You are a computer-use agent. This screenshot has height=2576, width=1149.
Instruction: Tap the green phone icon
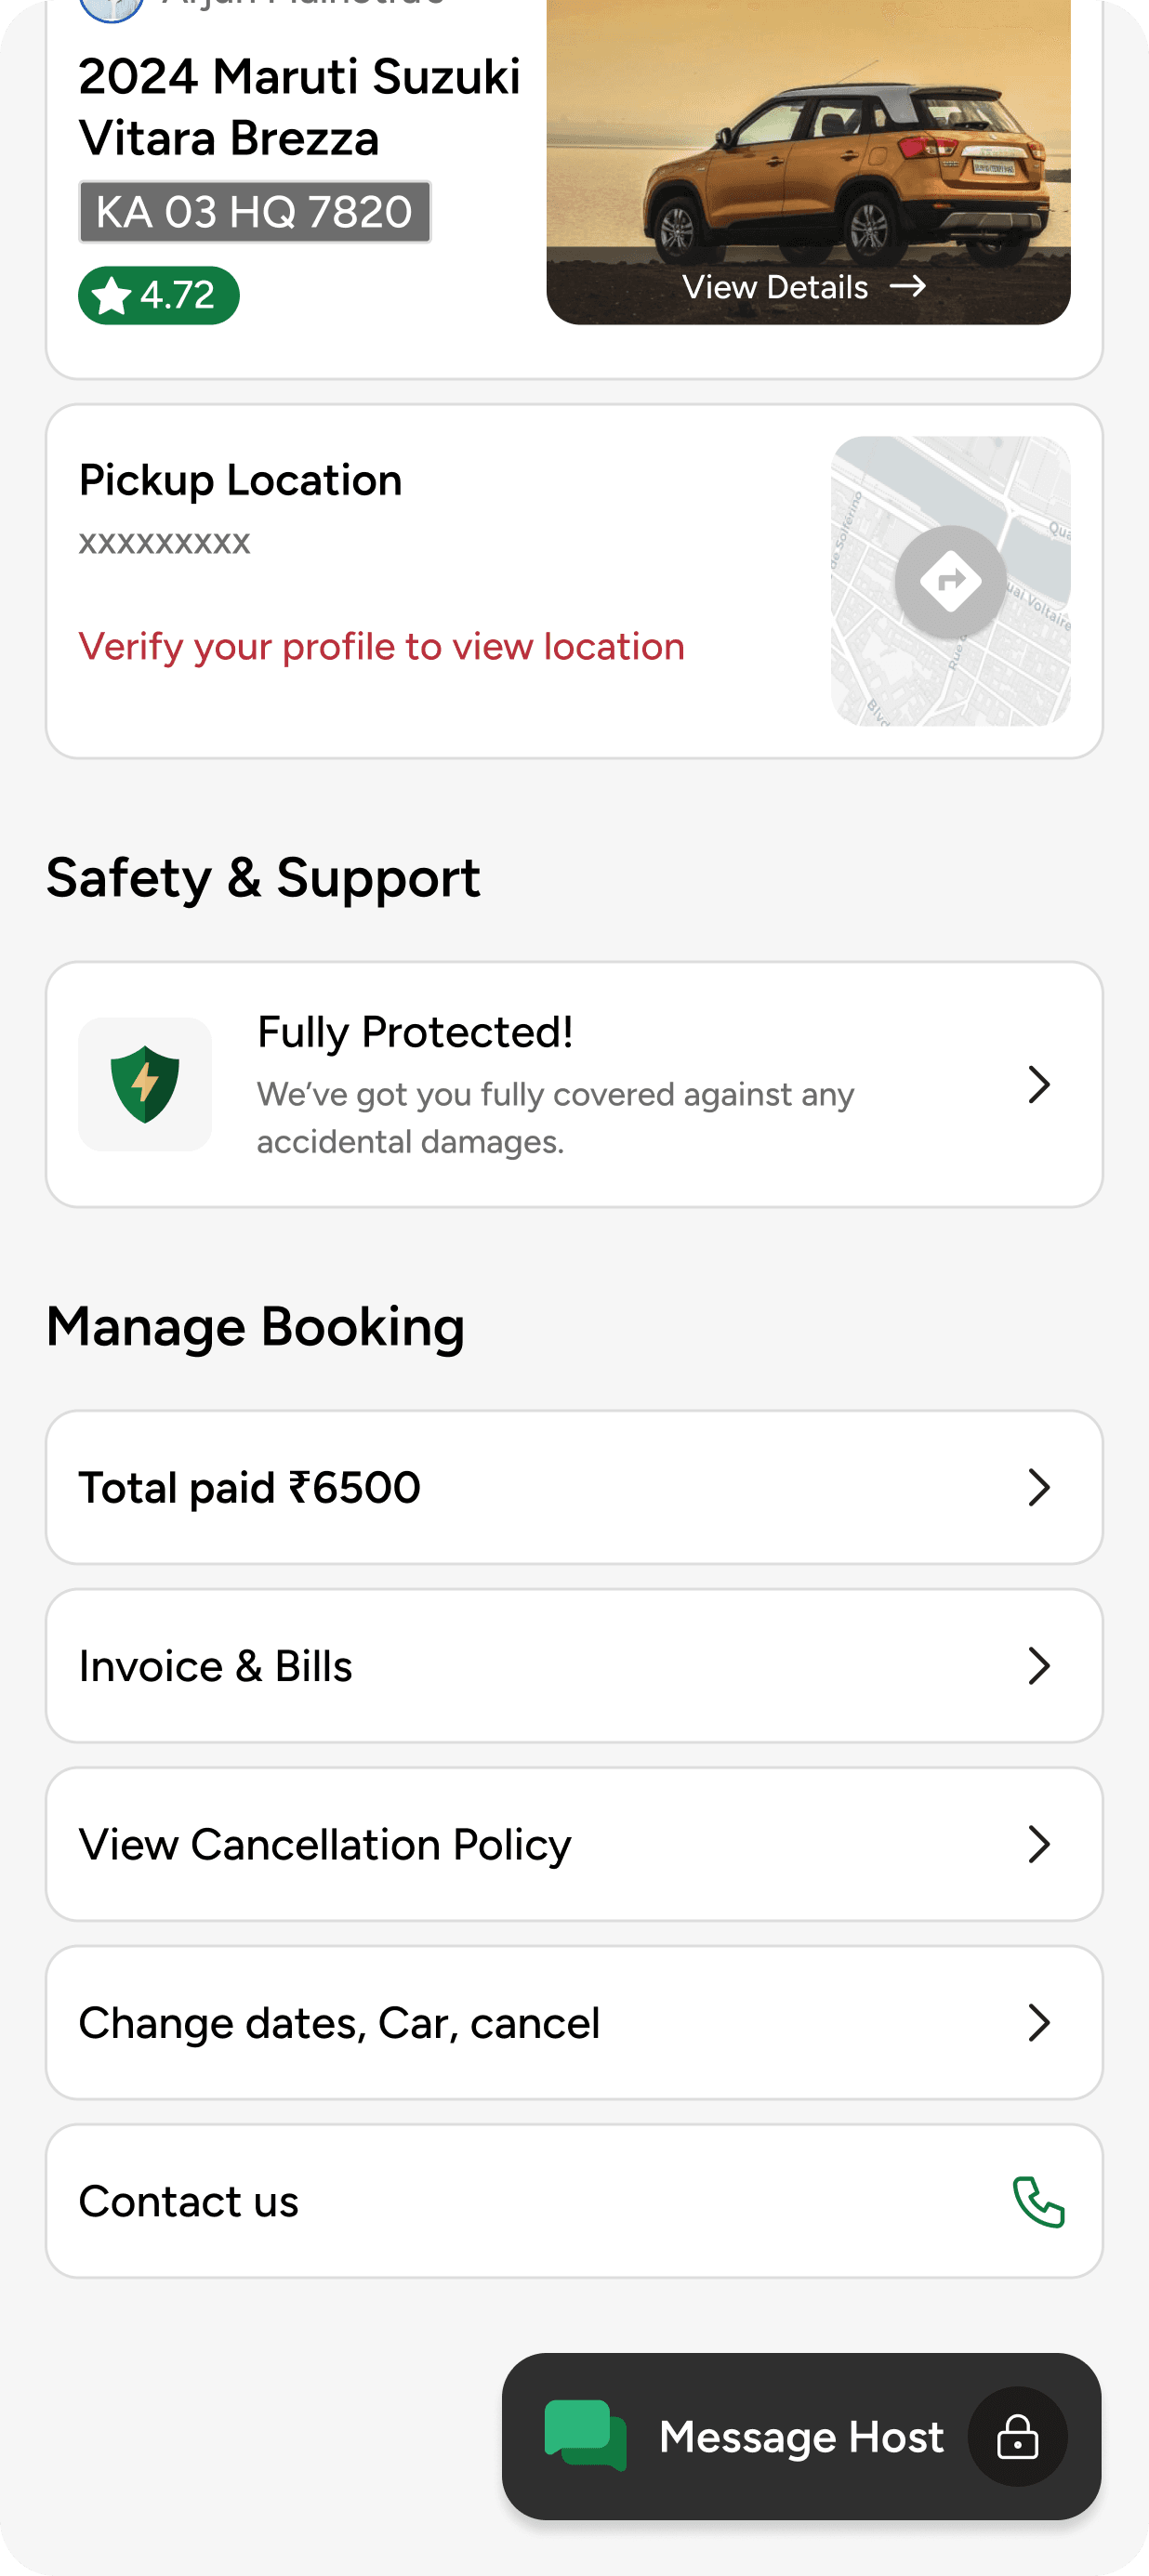[x=1039, y=2201]
